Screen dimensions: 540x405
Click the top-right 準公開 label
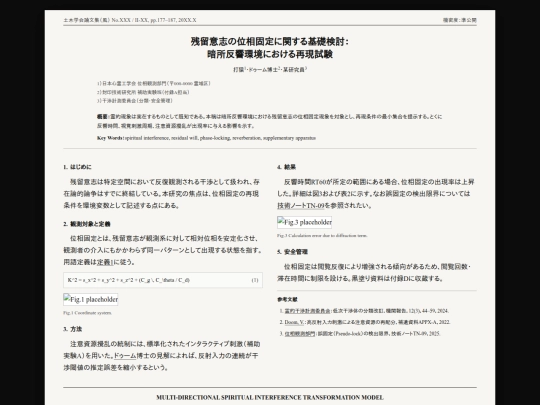pos(460,20)
